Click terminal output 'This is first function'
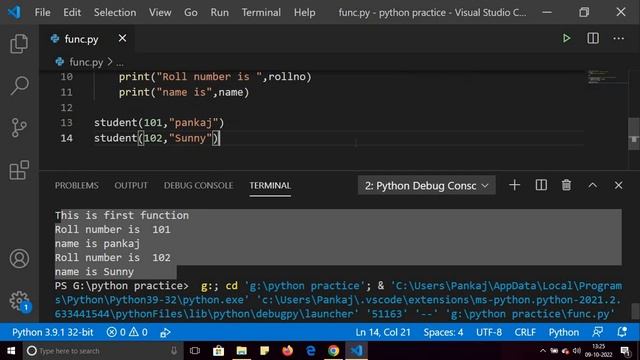This screenshot has width=640, height=360. 122,215
